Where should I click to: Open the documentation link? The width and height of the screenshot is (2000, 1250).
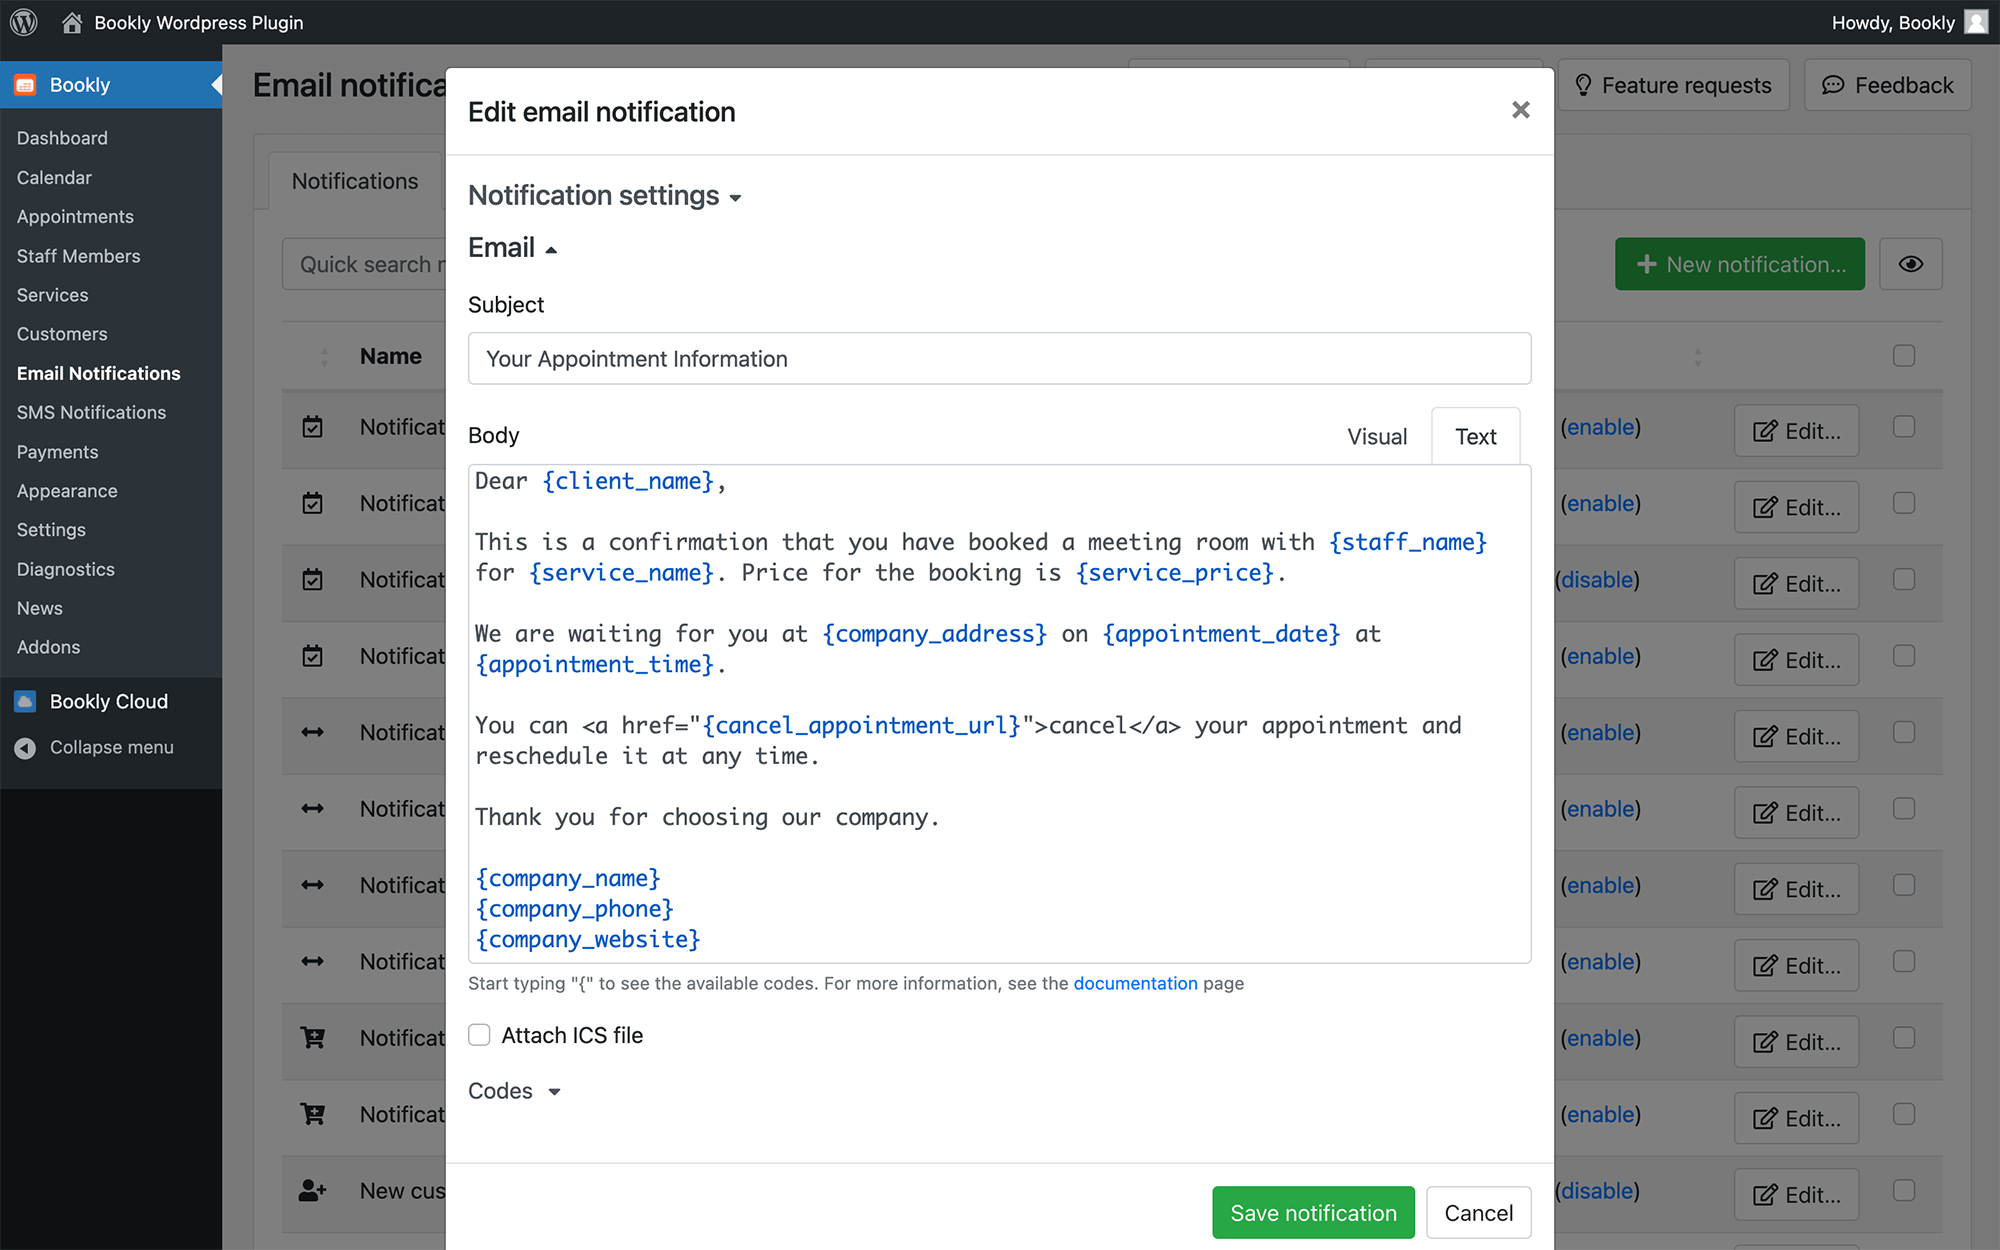1135,983
